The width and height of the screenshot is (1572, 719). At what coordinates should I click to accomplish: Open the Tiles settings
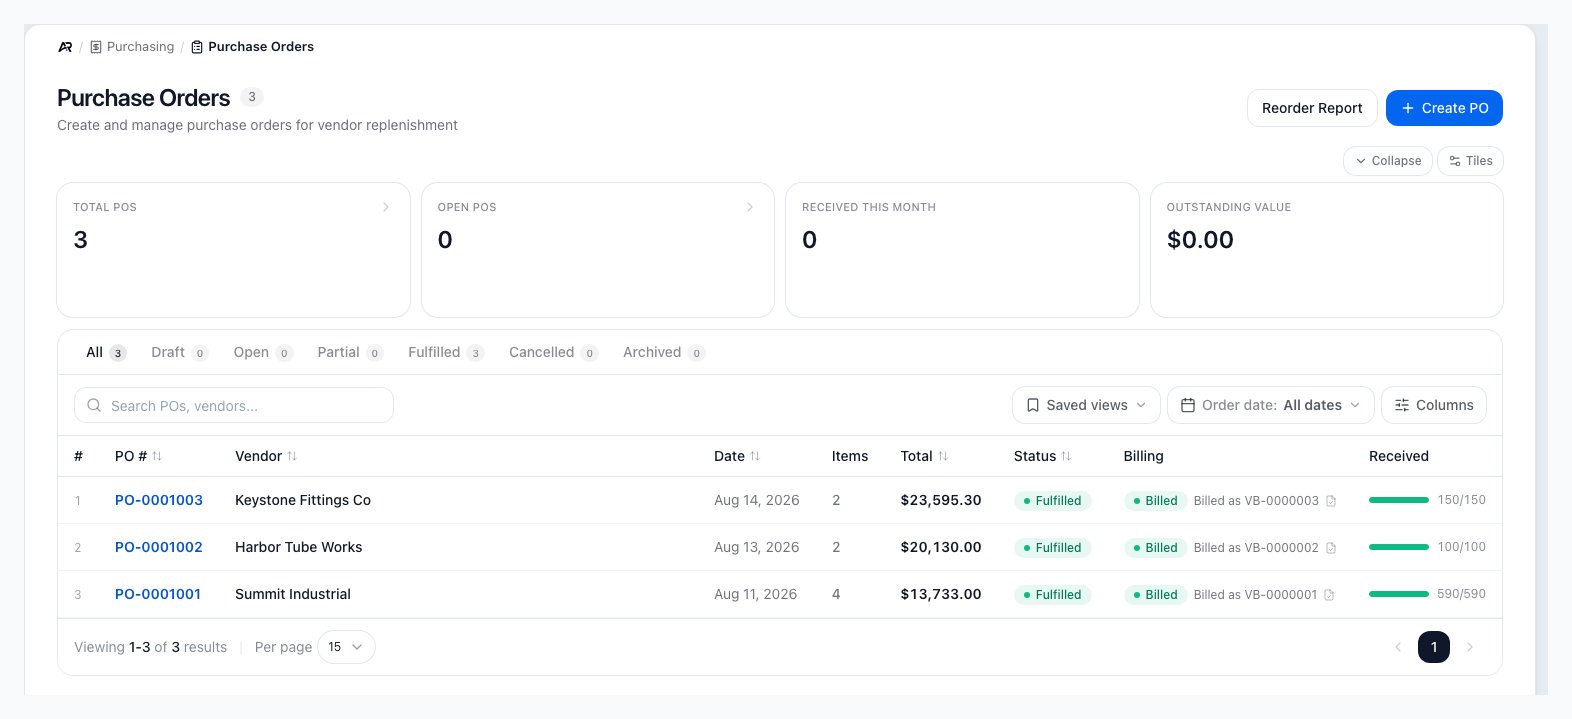[1470, 161]
